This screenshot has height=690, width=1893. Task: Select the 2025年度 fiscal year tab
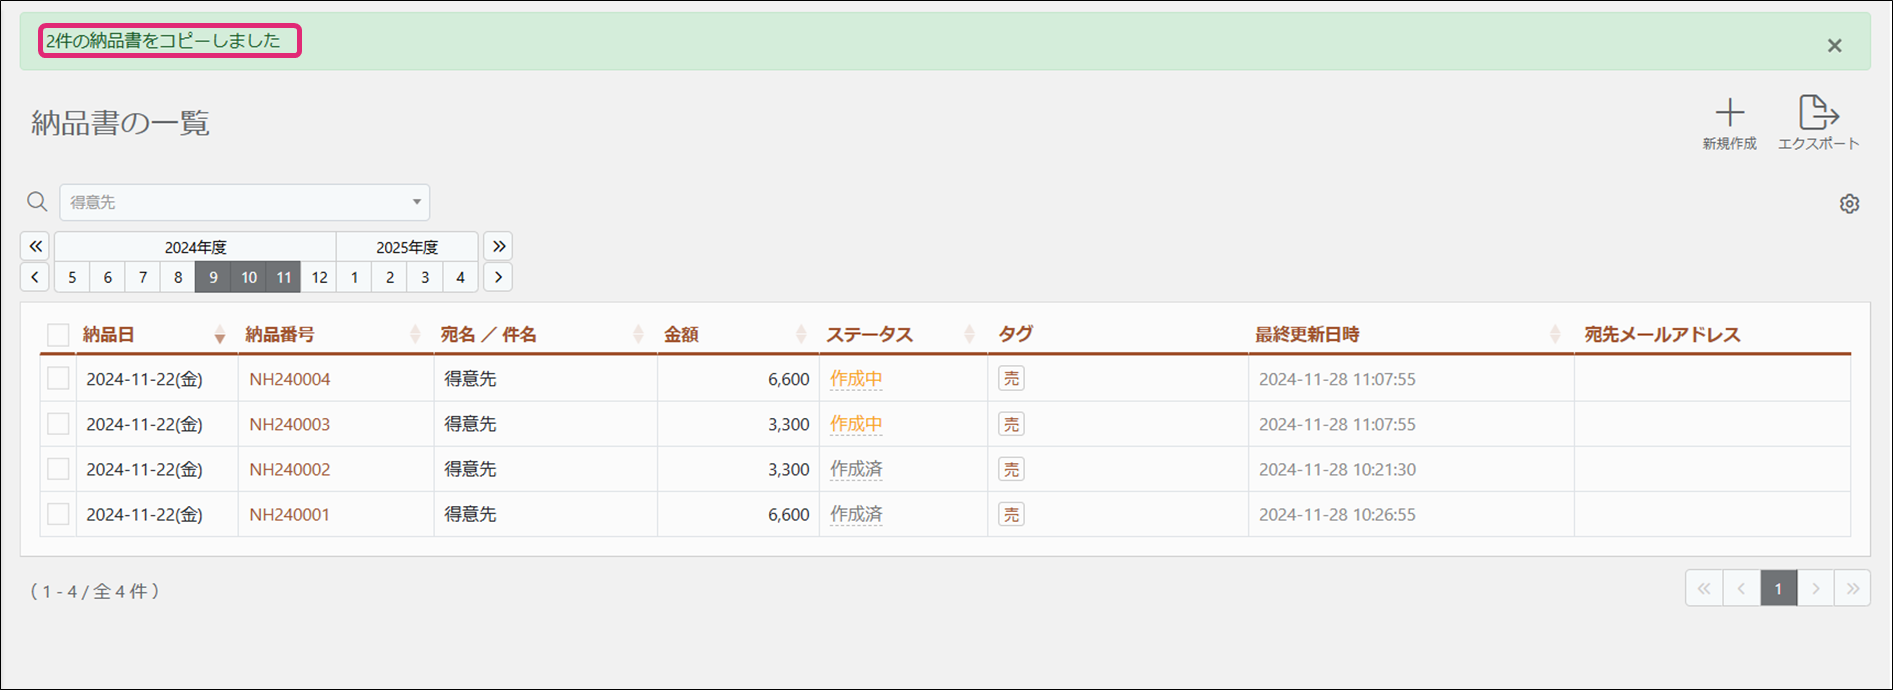[407, 247]
